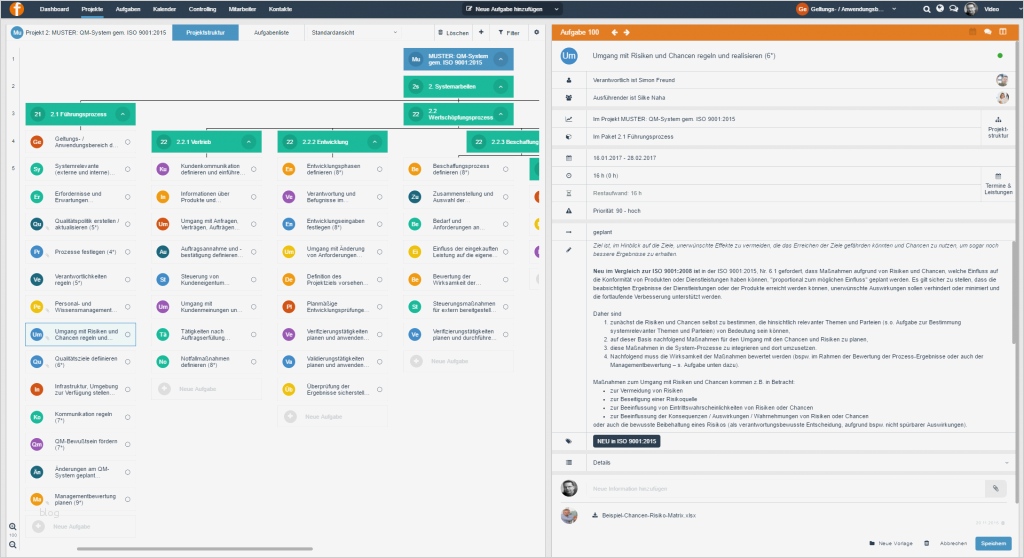Collapse the 2.2.2 Entwicklung node
Screen dimensions: 1024x558
pos(375,142)
